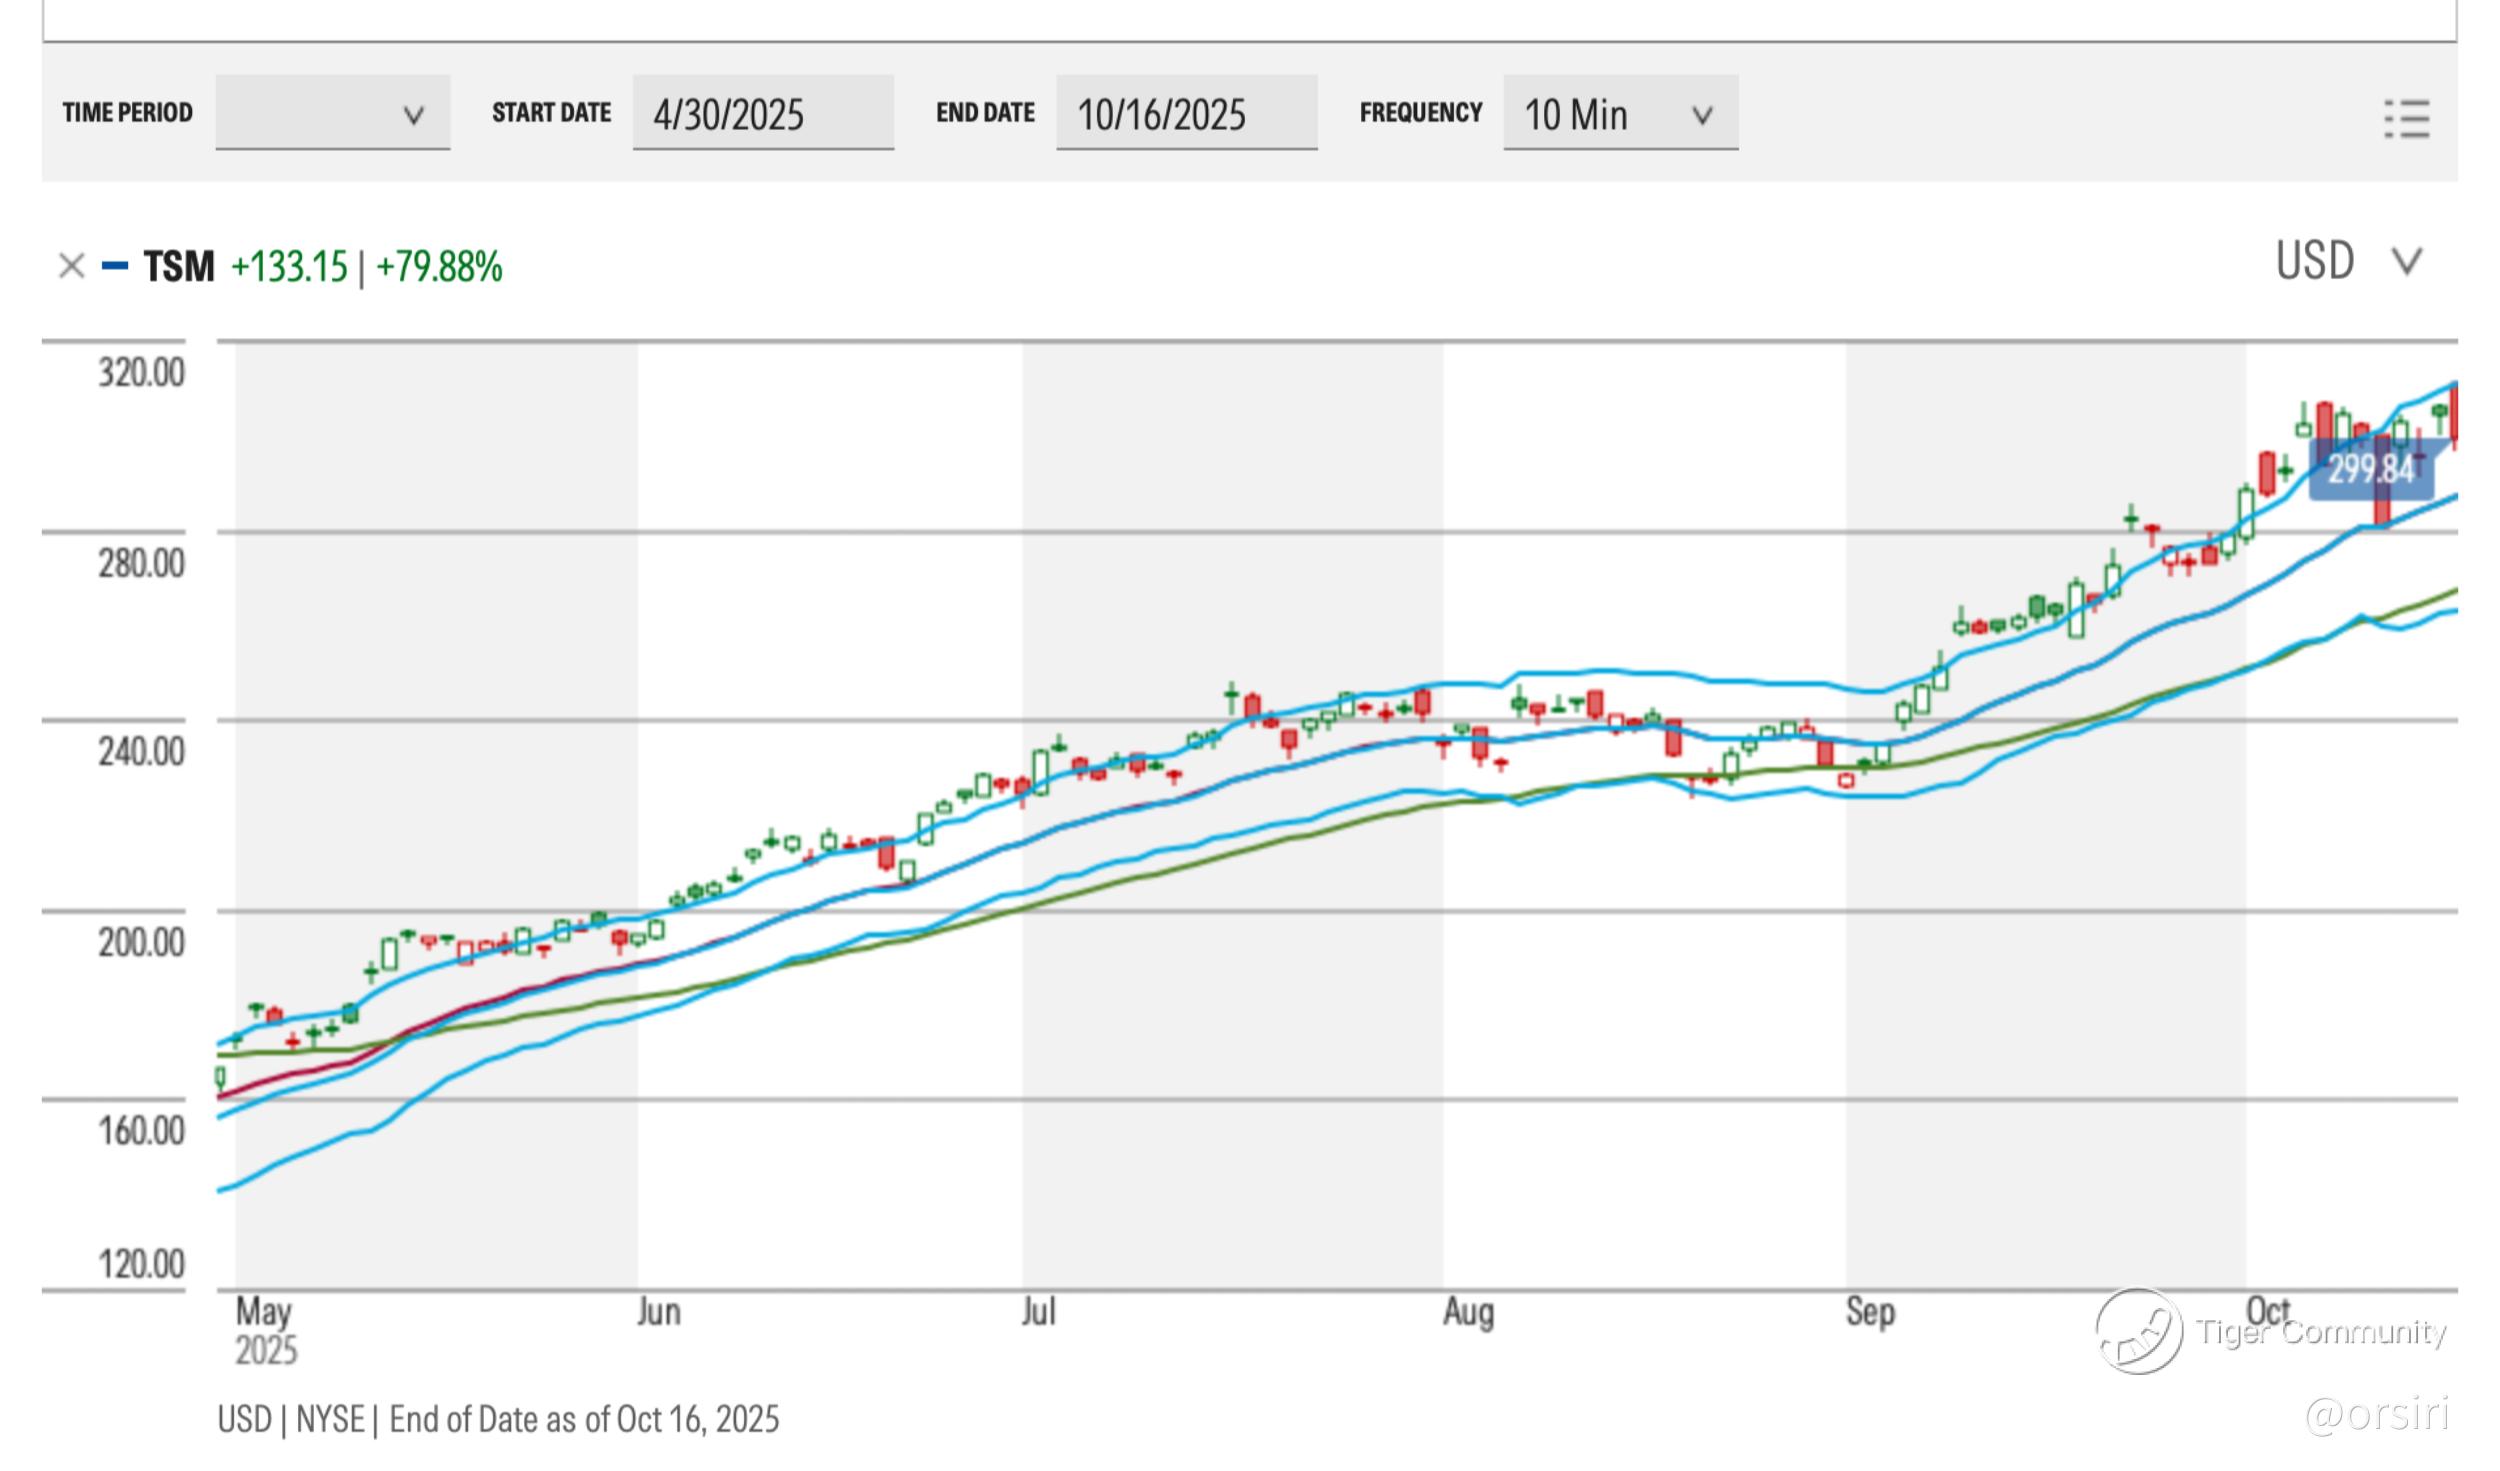
Task: Click the TSM blue line color swatch
Action: pos(115,266)
